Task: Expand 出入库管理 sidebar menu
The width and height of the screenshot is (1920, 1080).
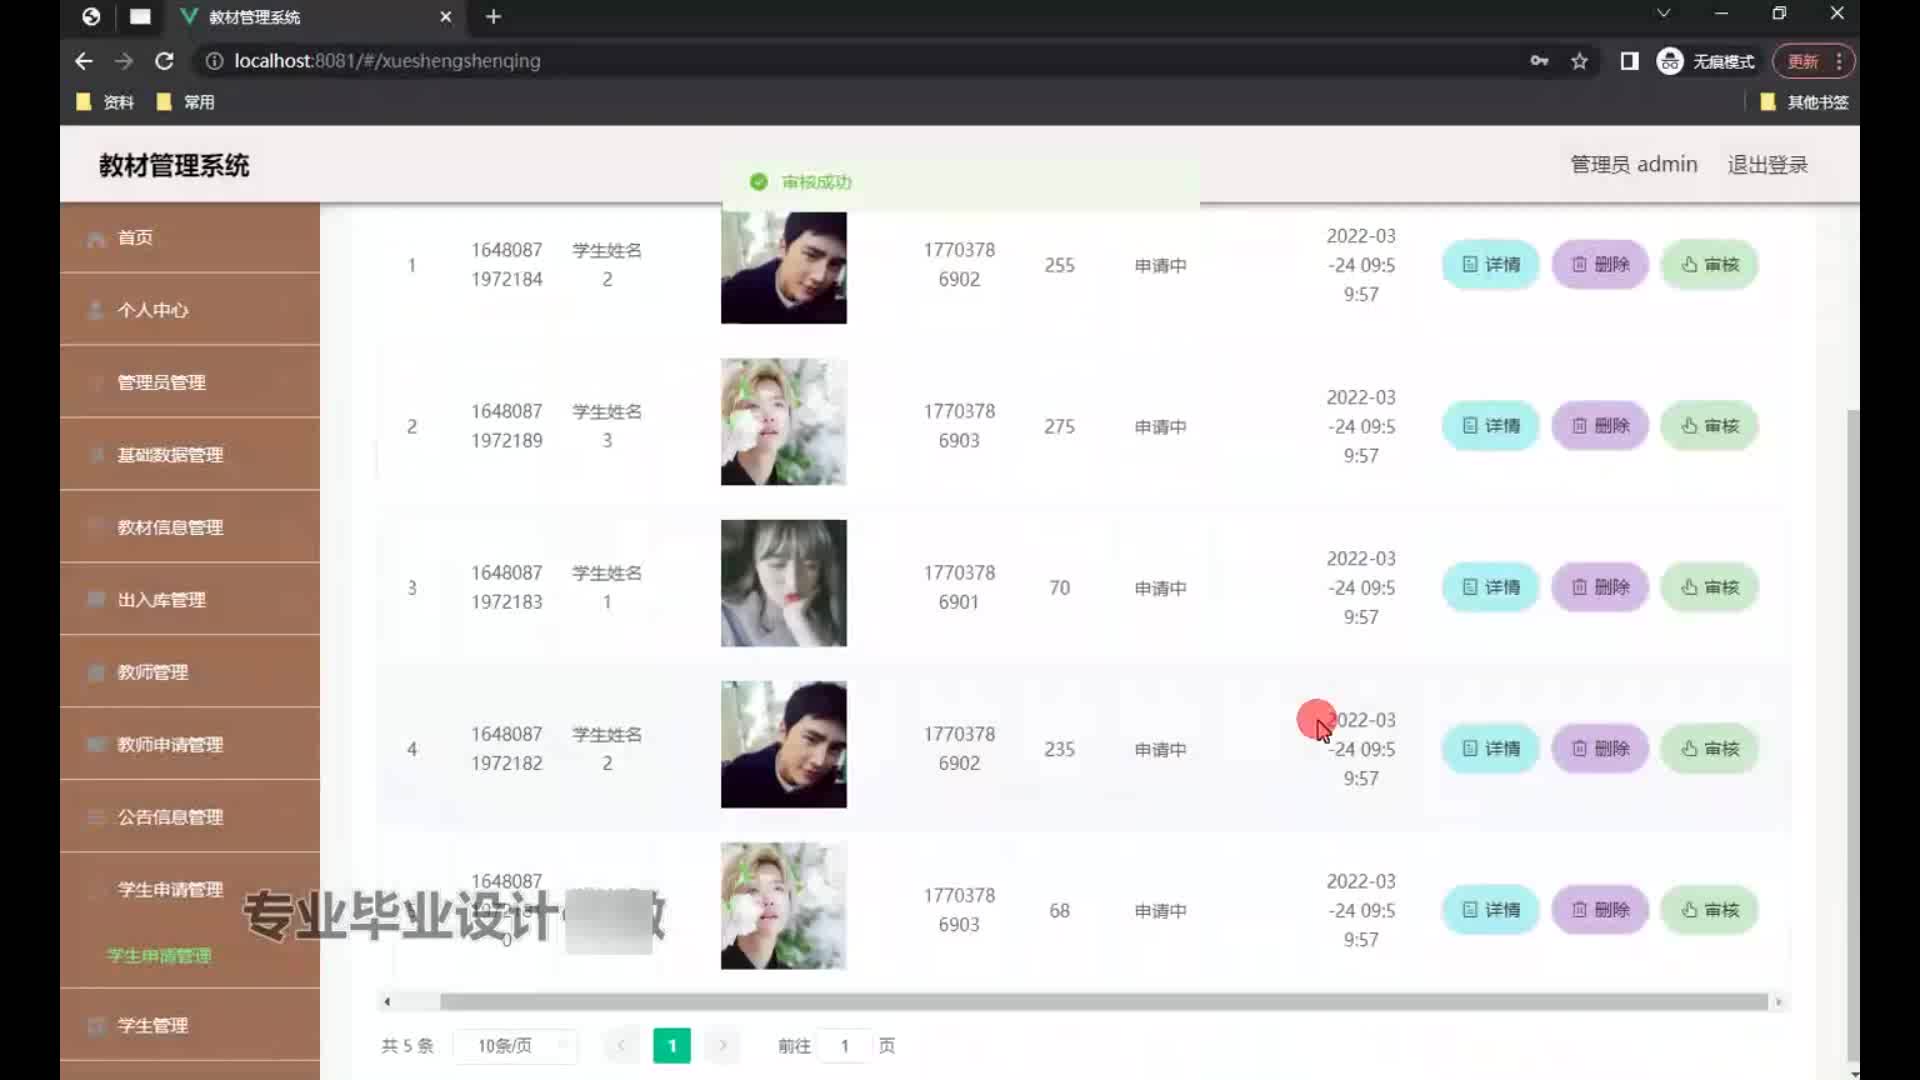Action: [162, 600]
